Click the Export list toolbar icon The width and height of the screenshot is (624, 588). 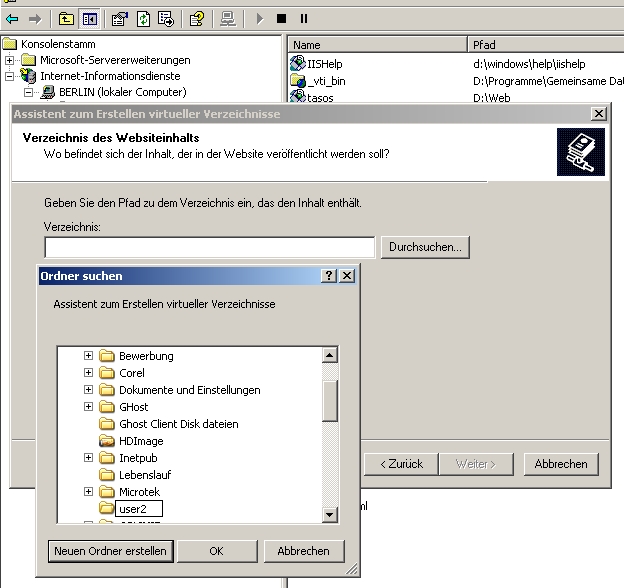(x=165, y=18)
